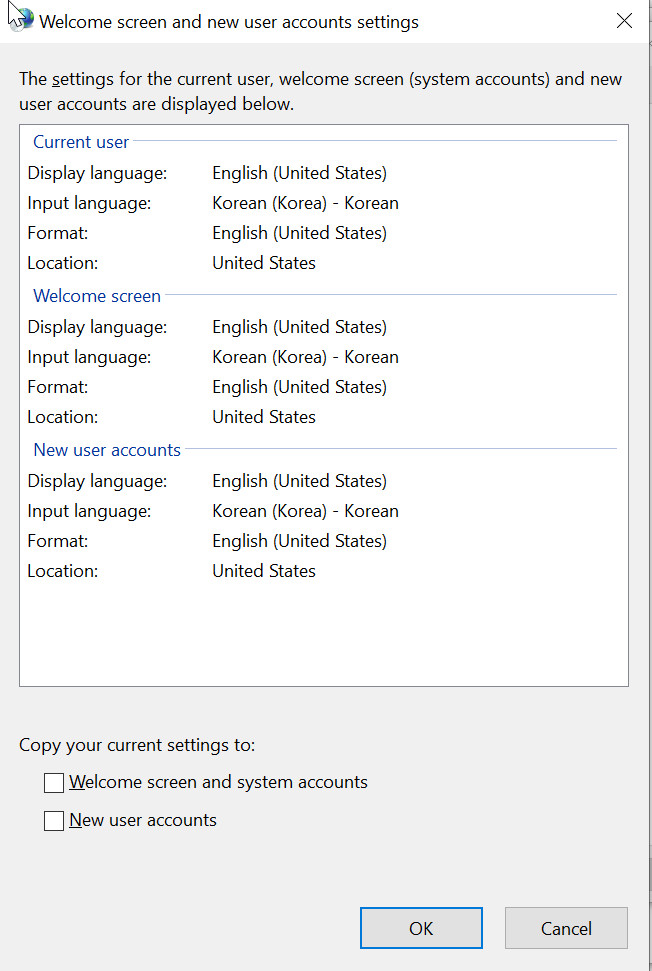This screenshot has width=652, height=971.
Task: Click the Format label under Current user
Action: [58, 233]
